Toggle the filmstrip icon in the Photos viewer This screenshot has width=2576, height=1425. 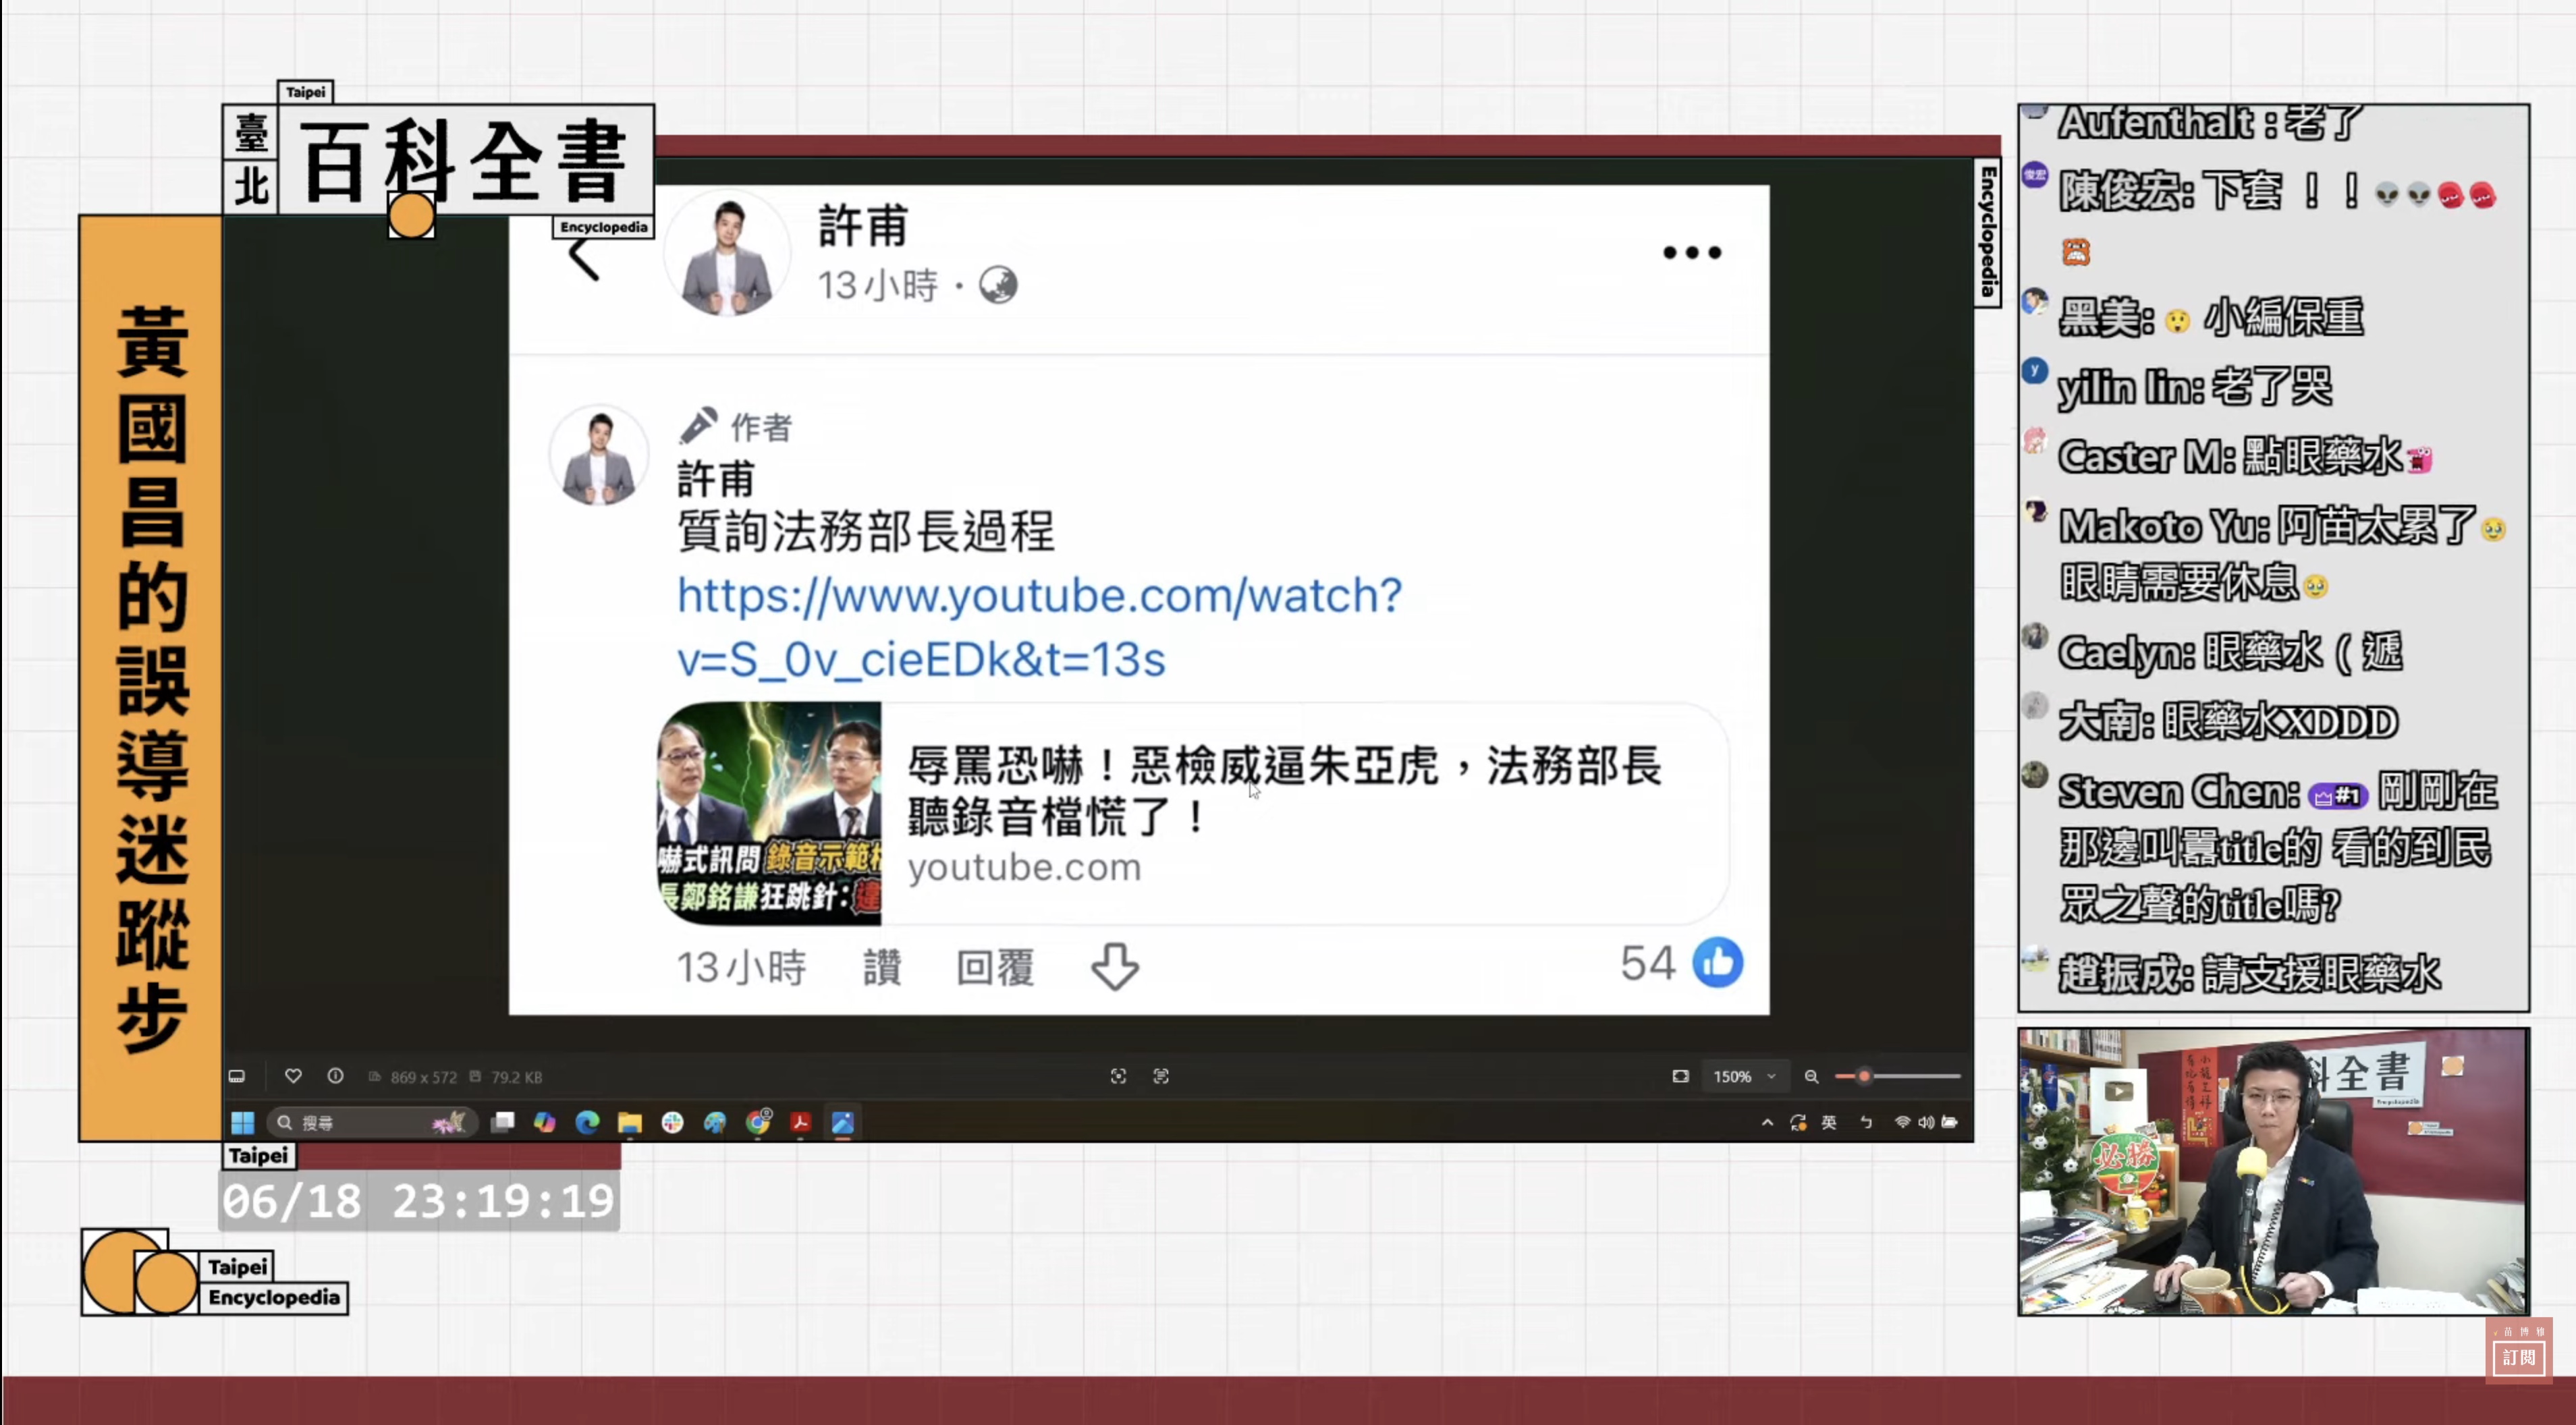coord(237,1076)
